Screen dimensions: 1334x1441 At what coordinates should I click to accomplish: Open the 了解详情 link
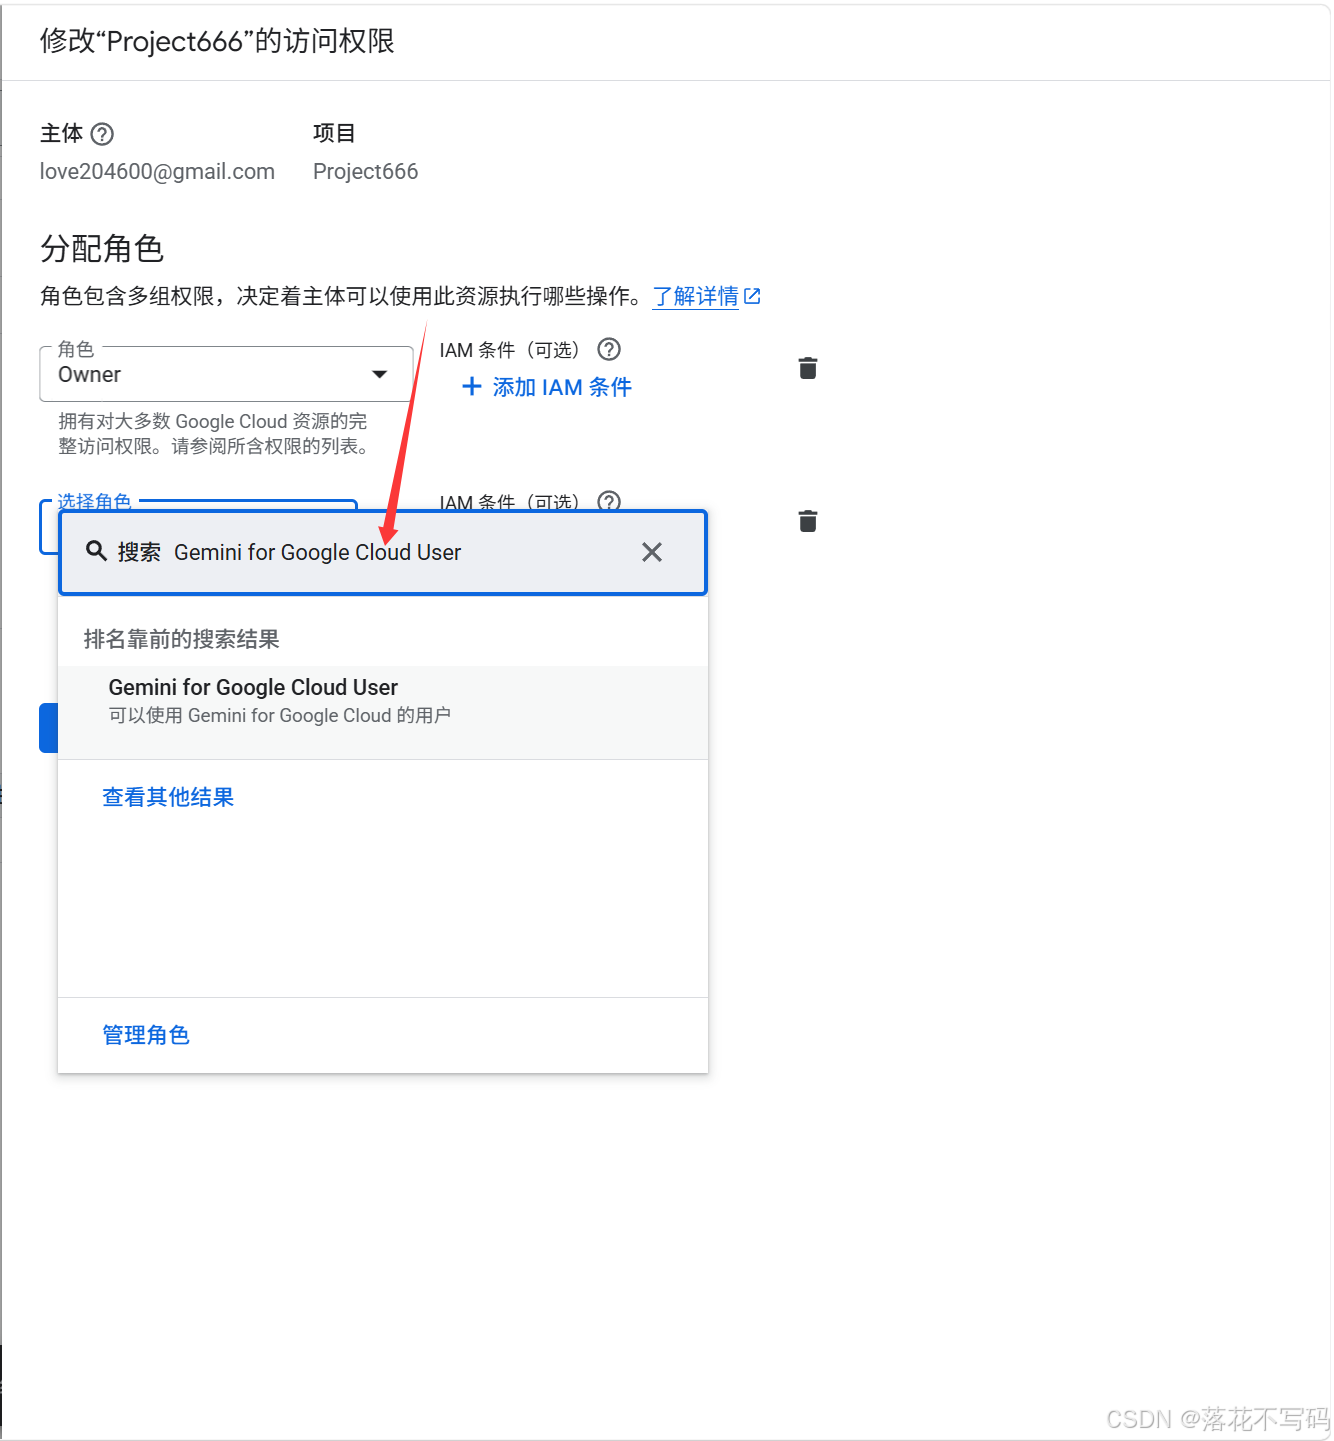[706, 297]
